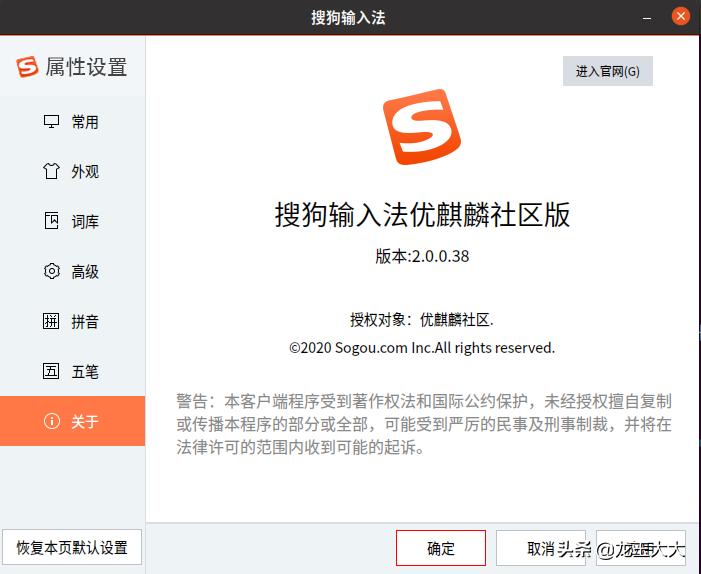This screenshot has width=701, height=574.
Task: Switch to the 外观 tab
Action: [x=72, y=172]
